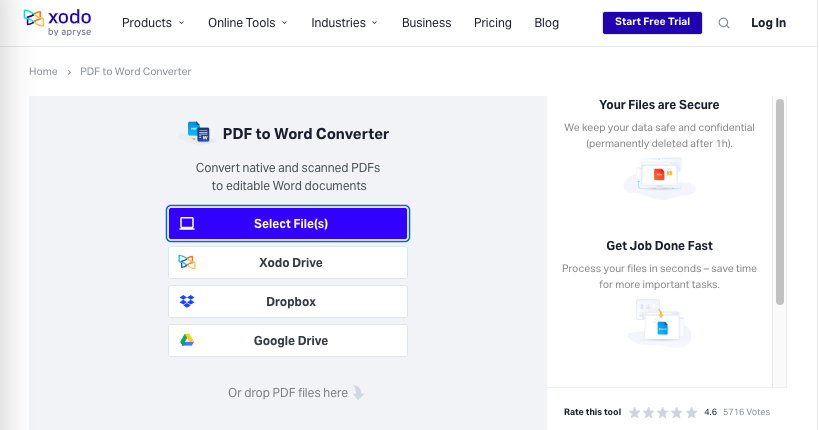The width and height of the screenshot is (819, 430).
Task: Click the 'Or drop PDF files here' text
Action: pyautogui.click(x=288, y=393)
